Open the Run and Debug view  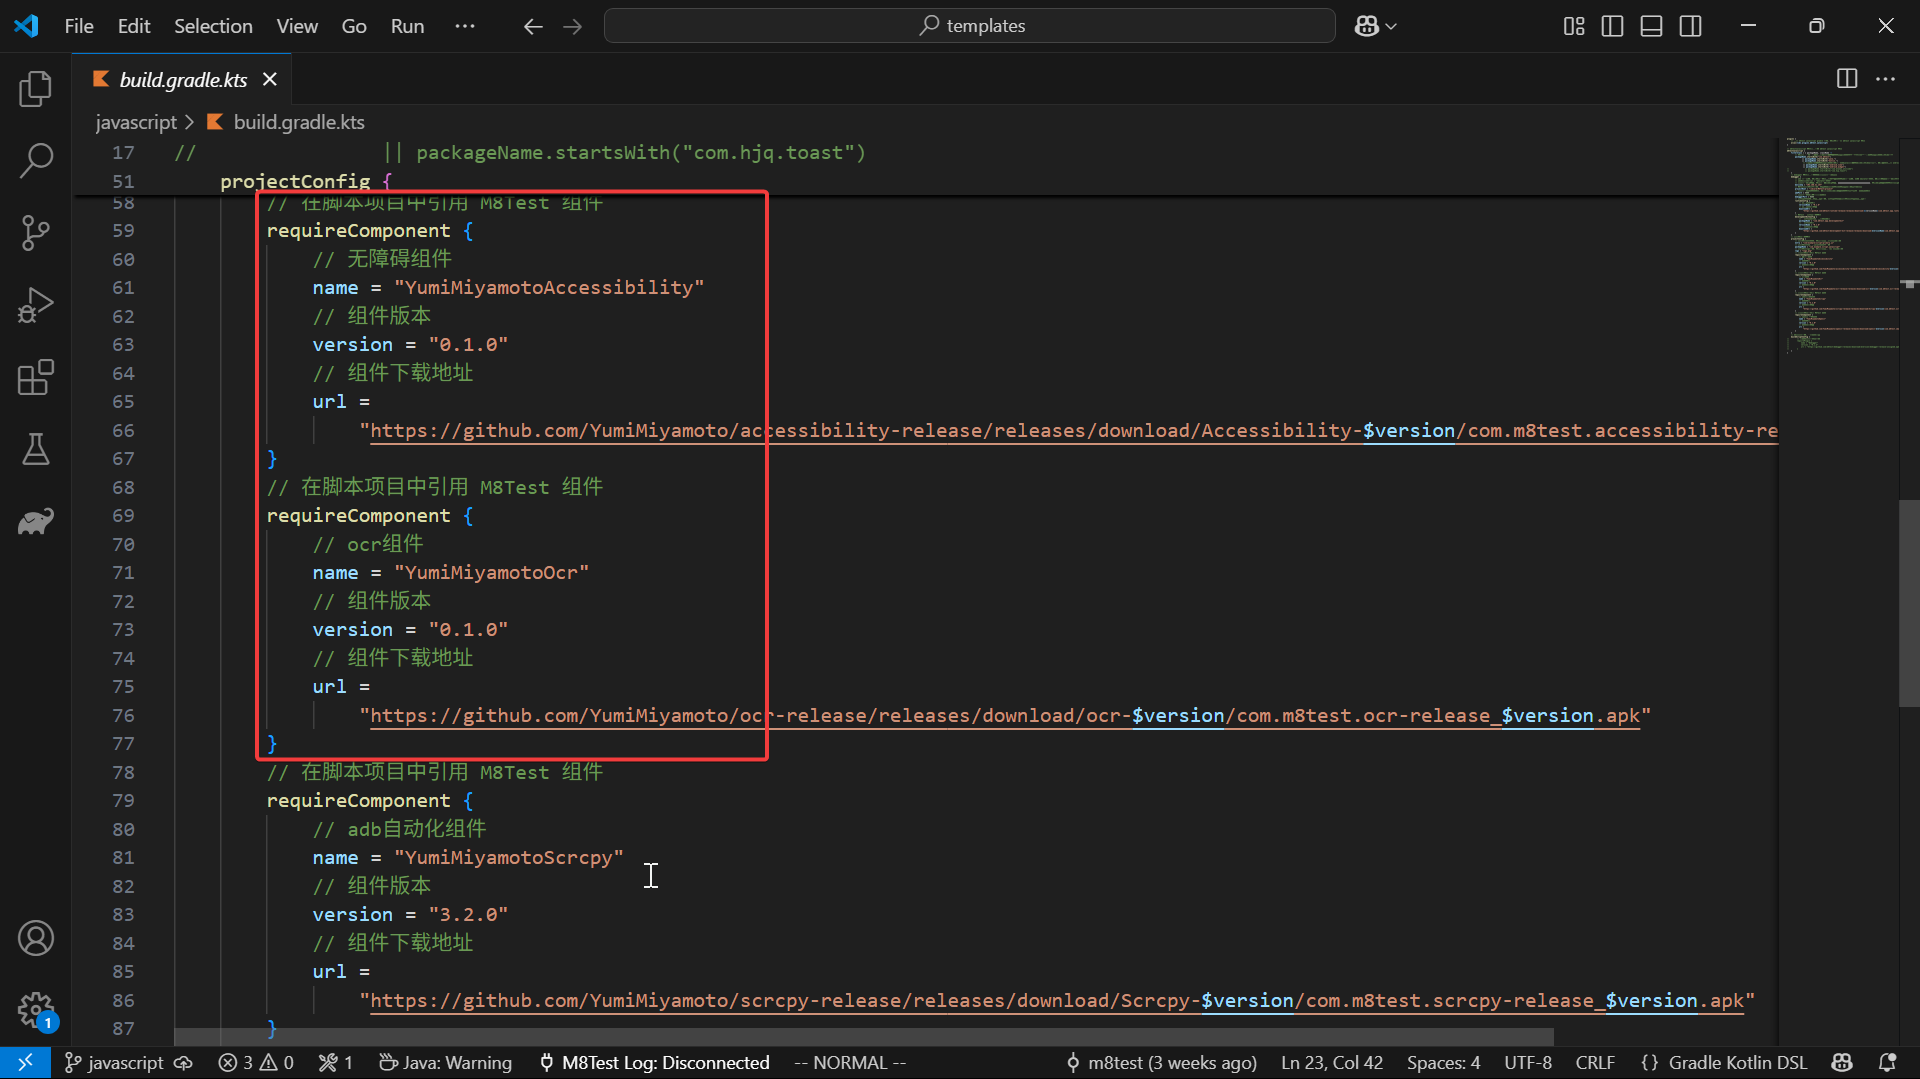click(x=36, y=305)
